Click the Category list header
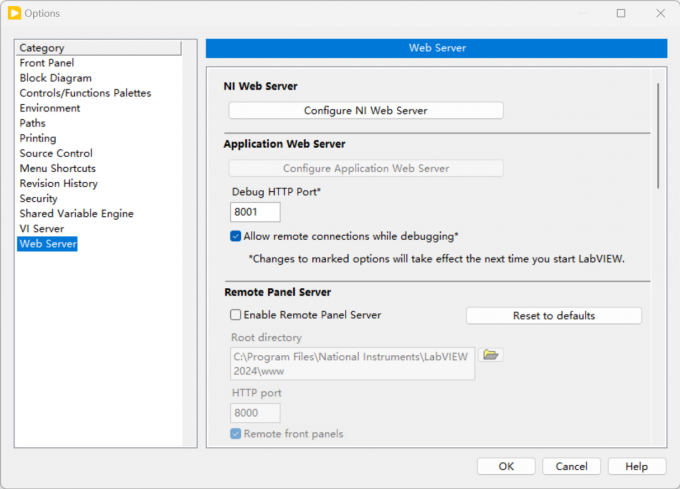 coord(99,48)
